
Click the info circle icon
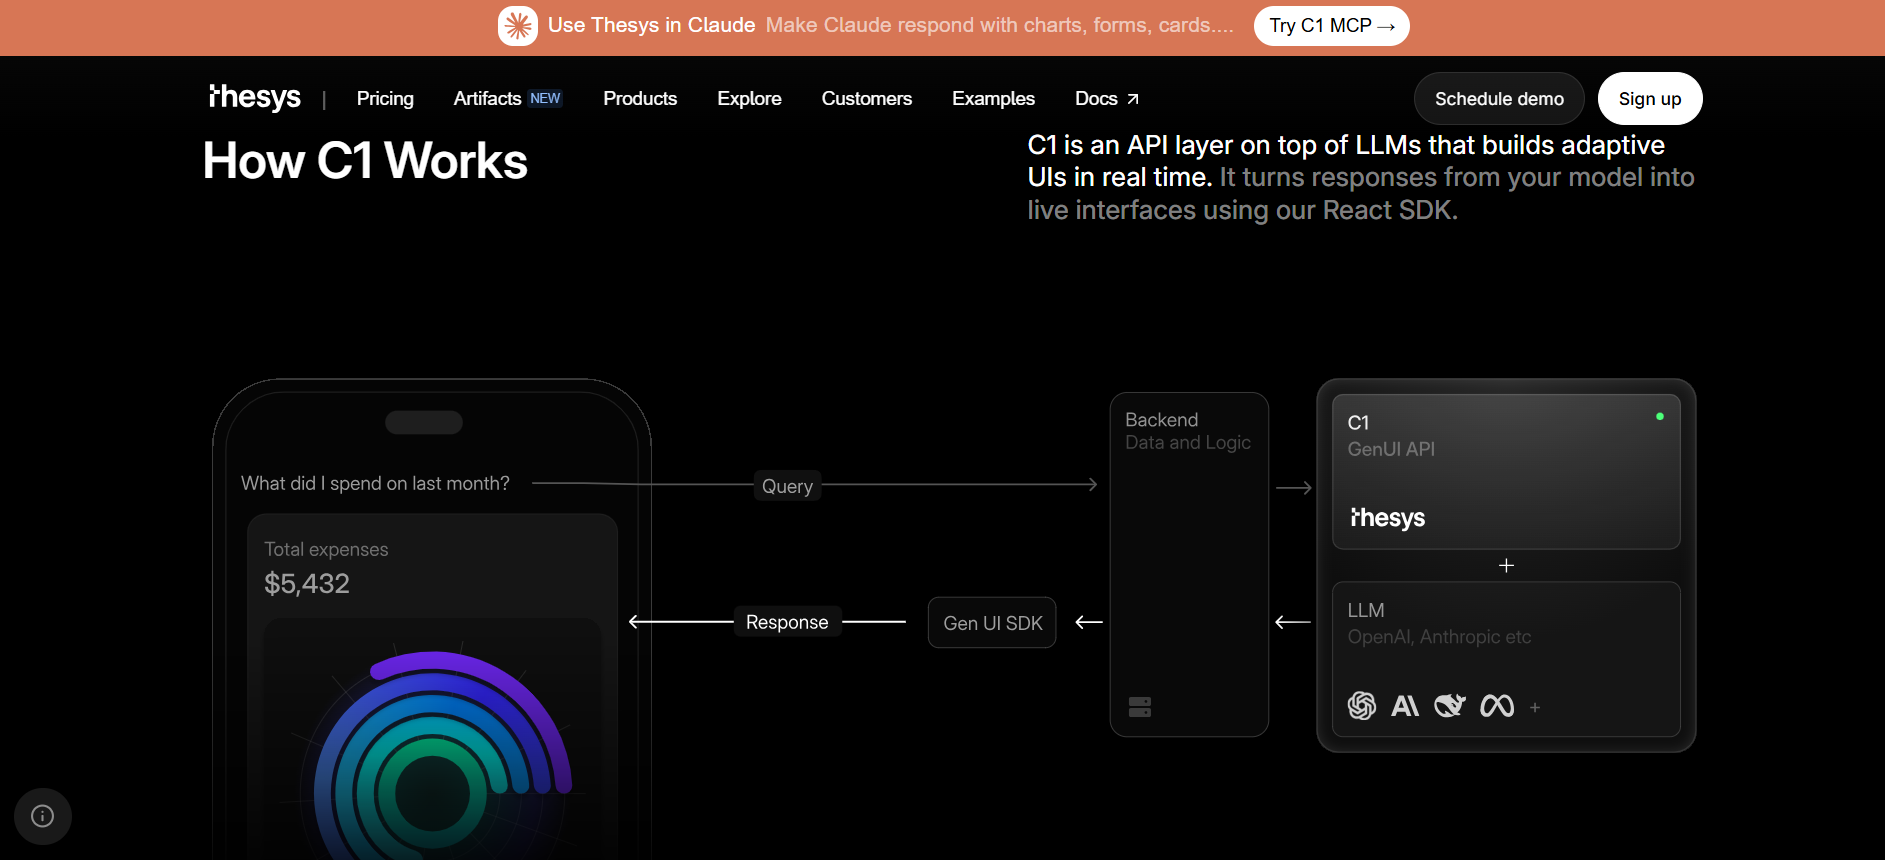click(43, 816)
